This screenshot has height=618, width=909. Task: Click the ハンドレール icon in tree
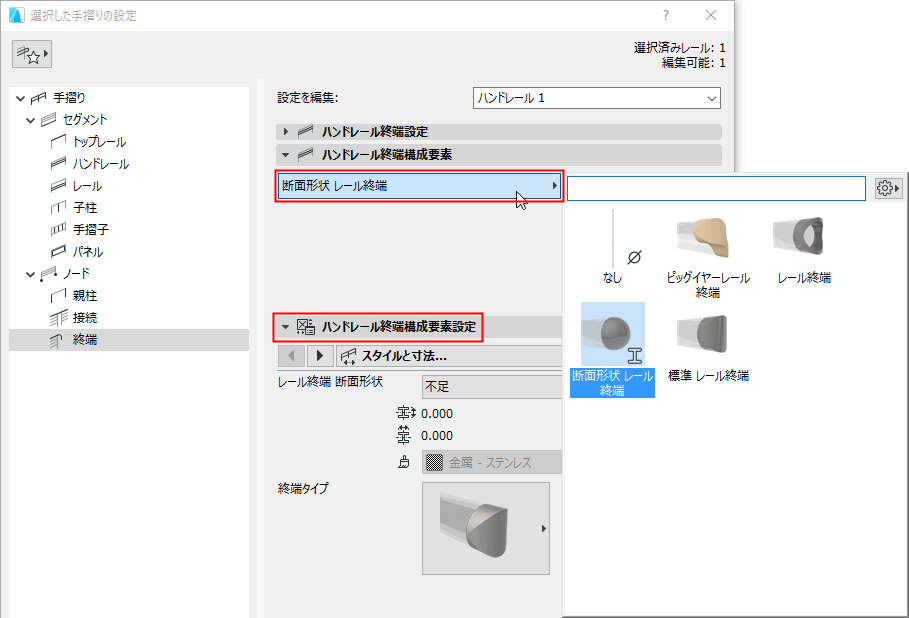59,163
